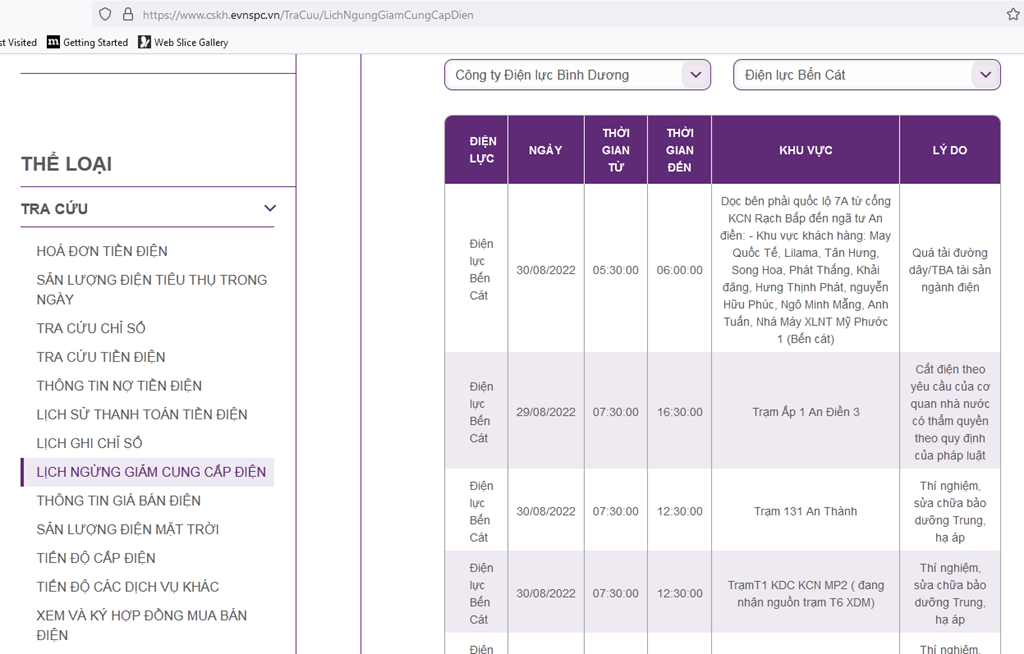The height and width of the screenshot is (654, 1024).
Task: Click the shield tracking protection icon
Action: click(x=105, y=14)
